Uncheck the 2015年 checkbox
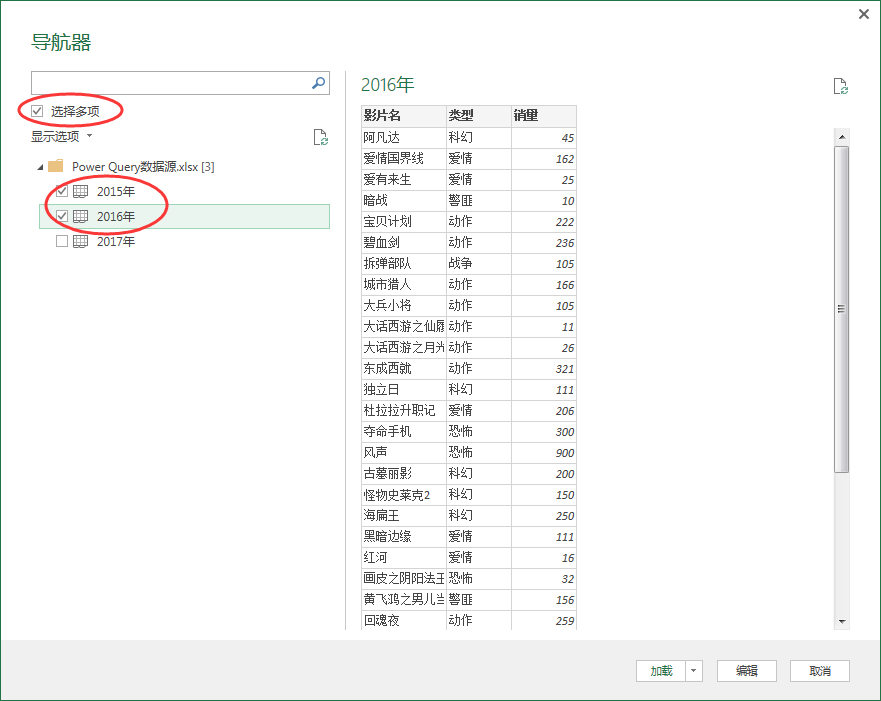The height and width of the screenshot is (701, 881). click(61, 190)
